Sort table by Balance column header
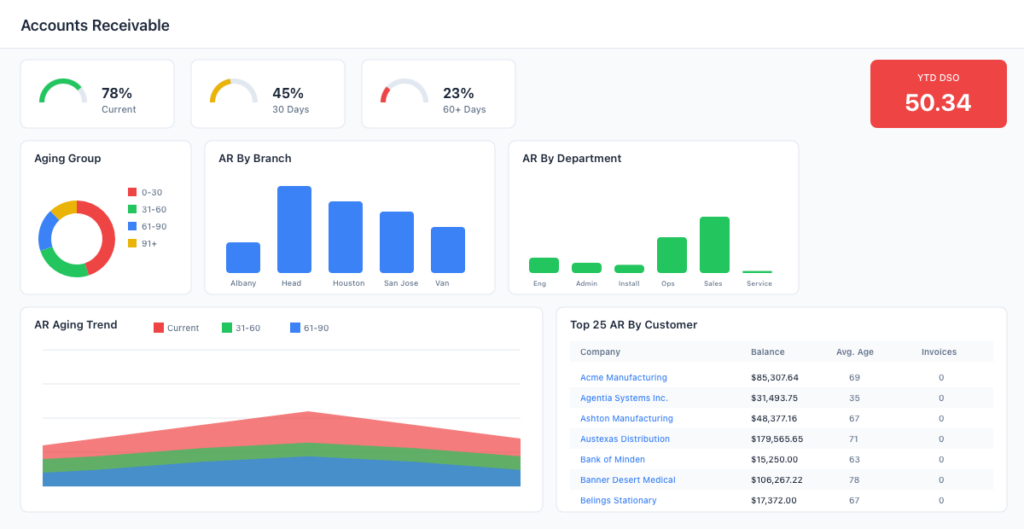 click(x=767, y=352)
